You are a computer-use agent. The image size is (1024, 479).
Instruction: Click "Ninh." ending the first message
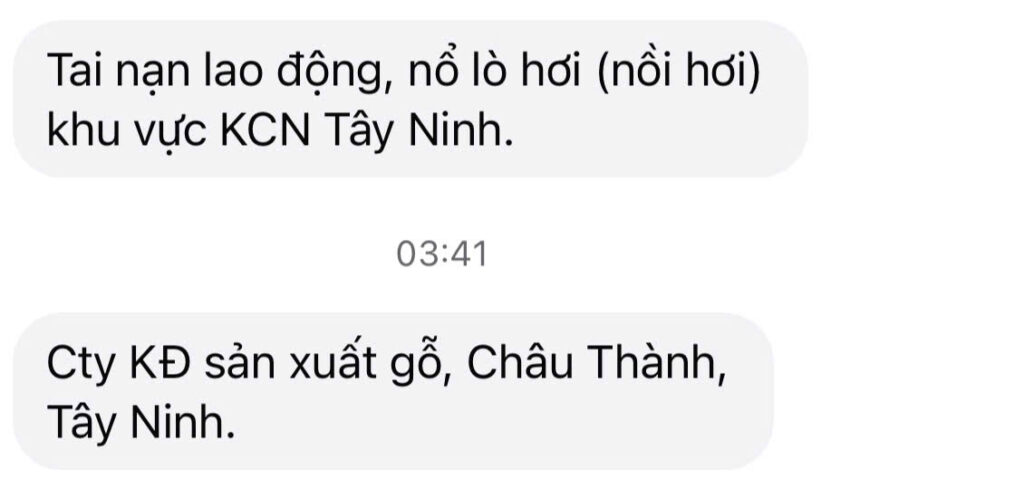tap(461, 131)
